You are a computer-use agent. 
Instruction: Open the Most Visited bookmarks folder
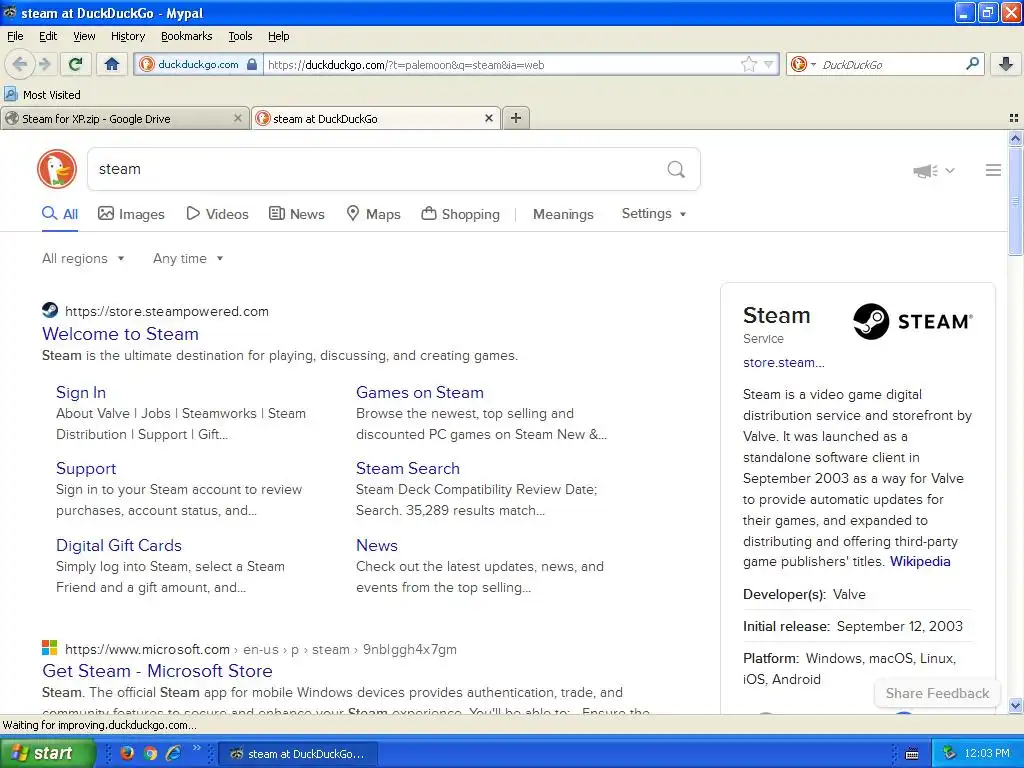click(x=43, y=95)
